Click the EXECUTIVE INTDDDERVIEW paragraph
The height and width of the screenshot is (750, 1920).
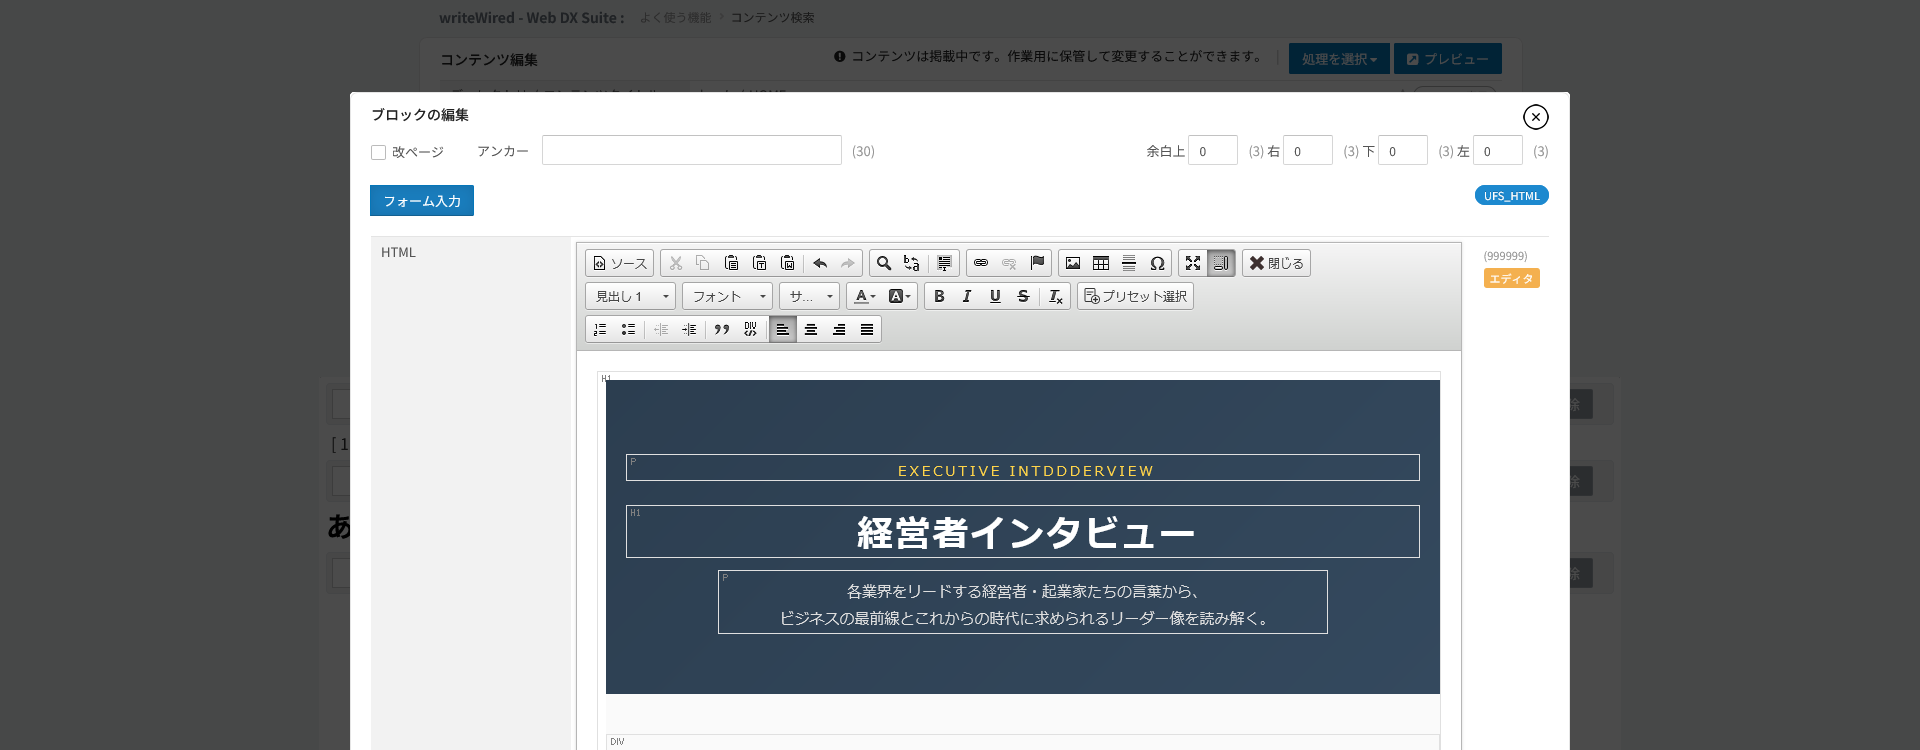[1023, 468]
